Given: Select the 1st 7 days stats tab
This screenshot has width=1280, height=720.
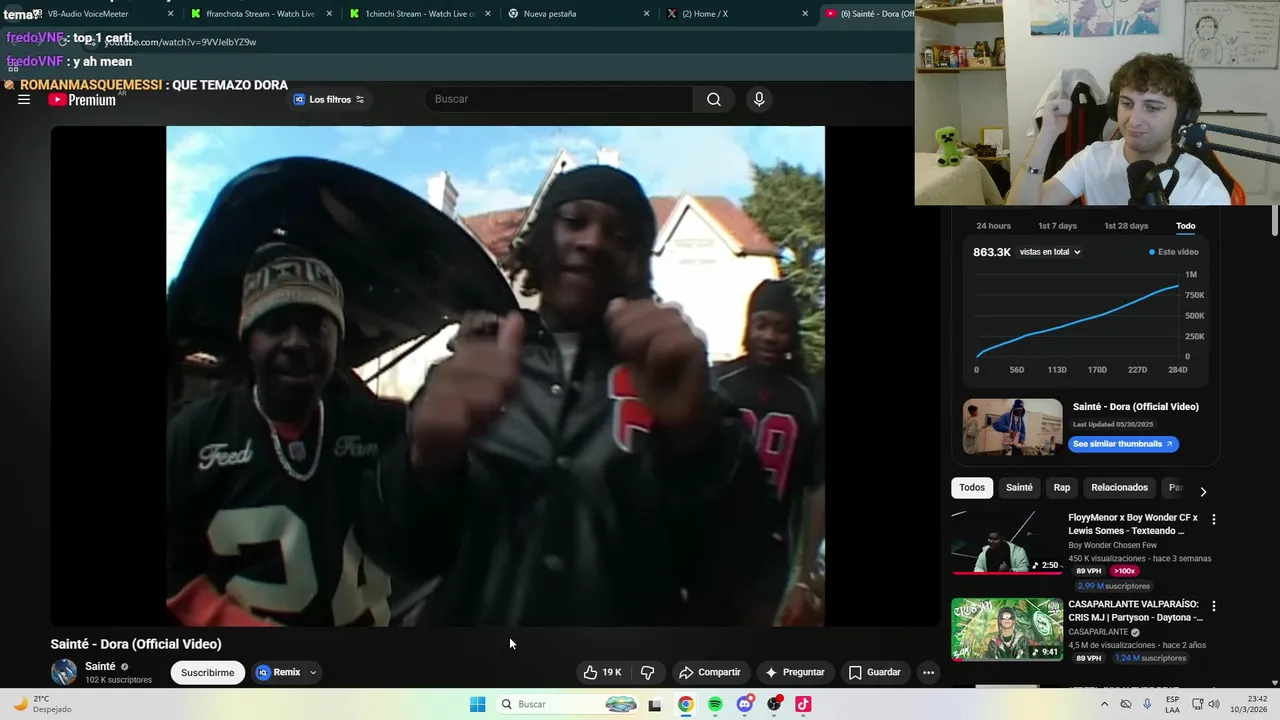Looking at the screenshot, I should pos(1057,226).
